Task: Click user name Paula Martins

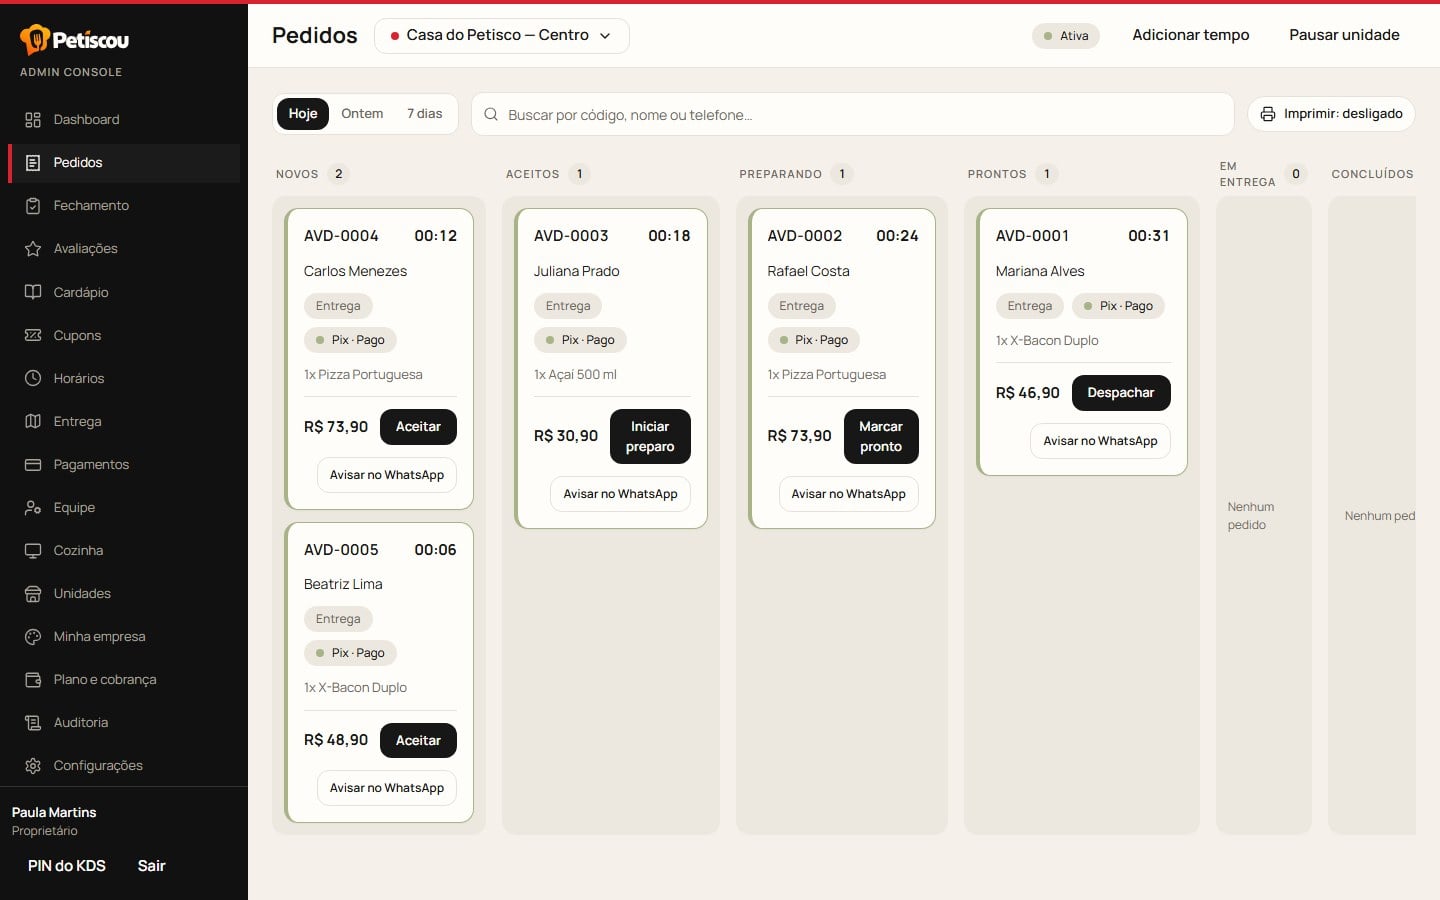Action: tap(54, 812)
